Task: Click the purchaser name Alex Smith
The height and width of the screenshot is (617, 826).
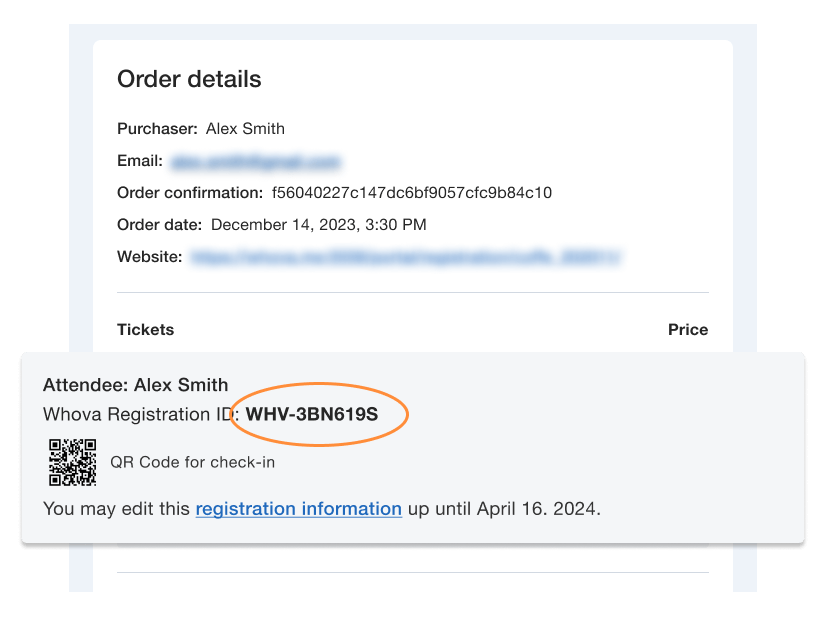Action: pyautogui.click(x=245, y=129)
